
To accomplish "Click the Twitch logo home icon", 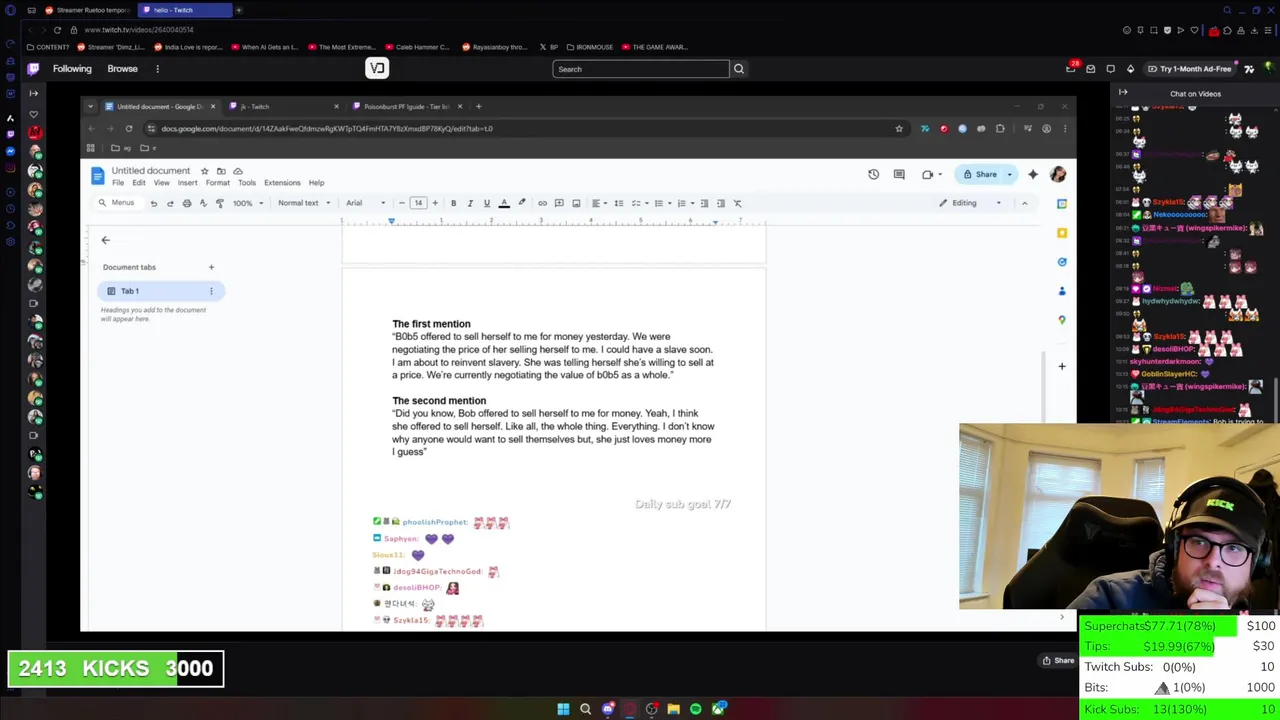I will click(33, 69).
